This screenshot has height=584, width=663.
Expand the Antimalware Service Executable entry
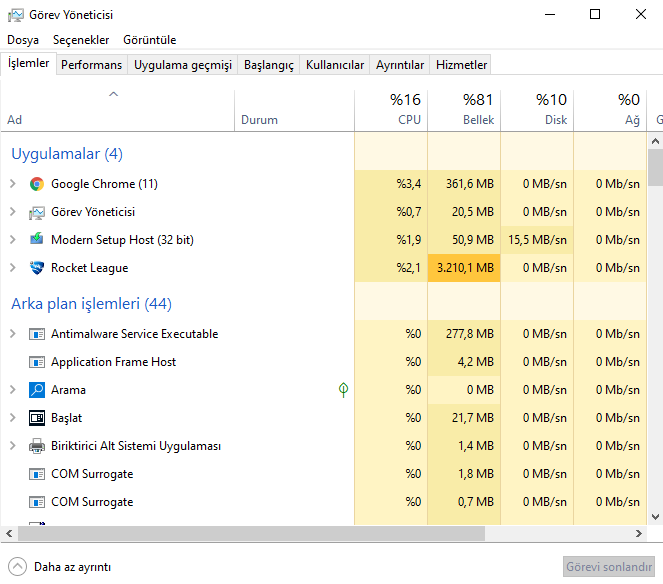click(x=12, y=334)
